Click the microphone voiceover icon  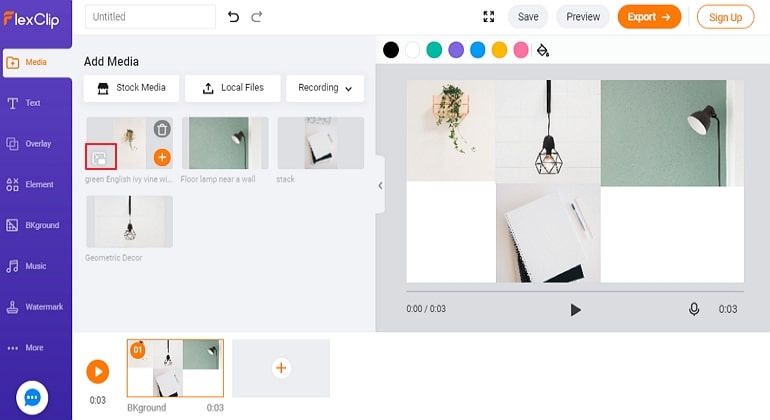click(694, 309)
